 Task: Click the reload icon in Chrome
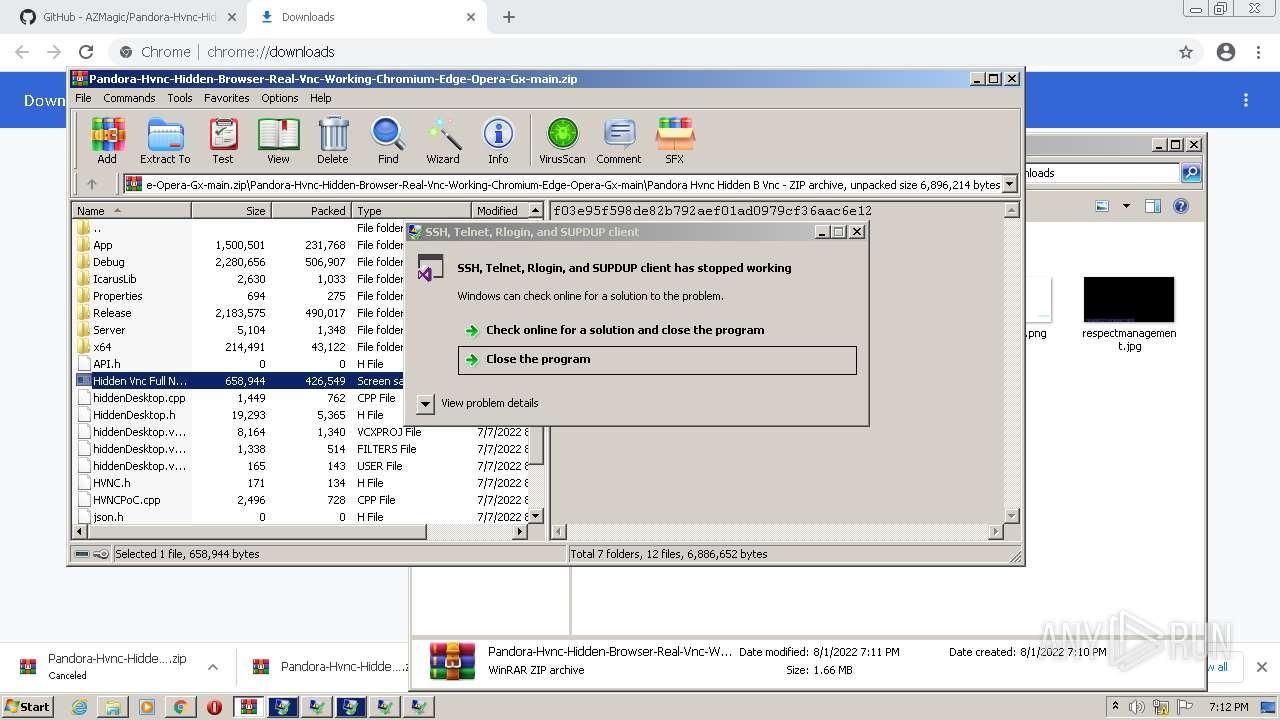[86, 52]
